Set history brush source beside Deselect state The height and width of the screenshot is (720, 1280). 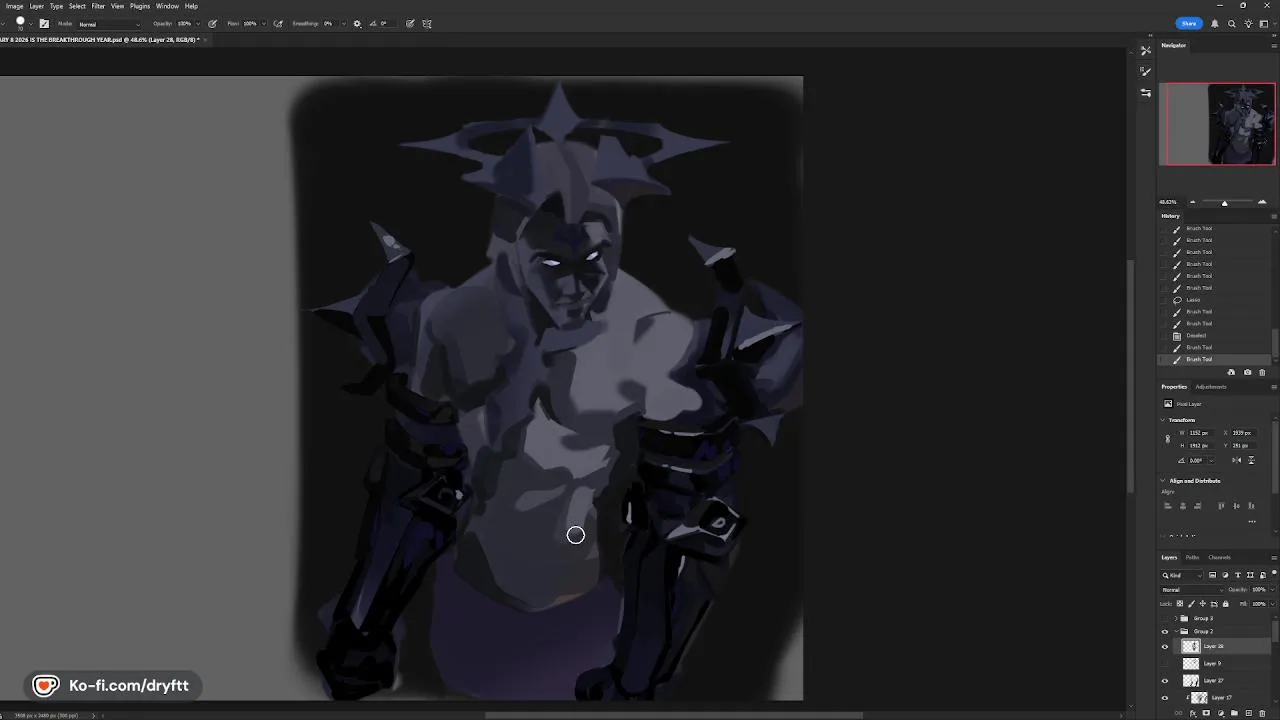1164,336
